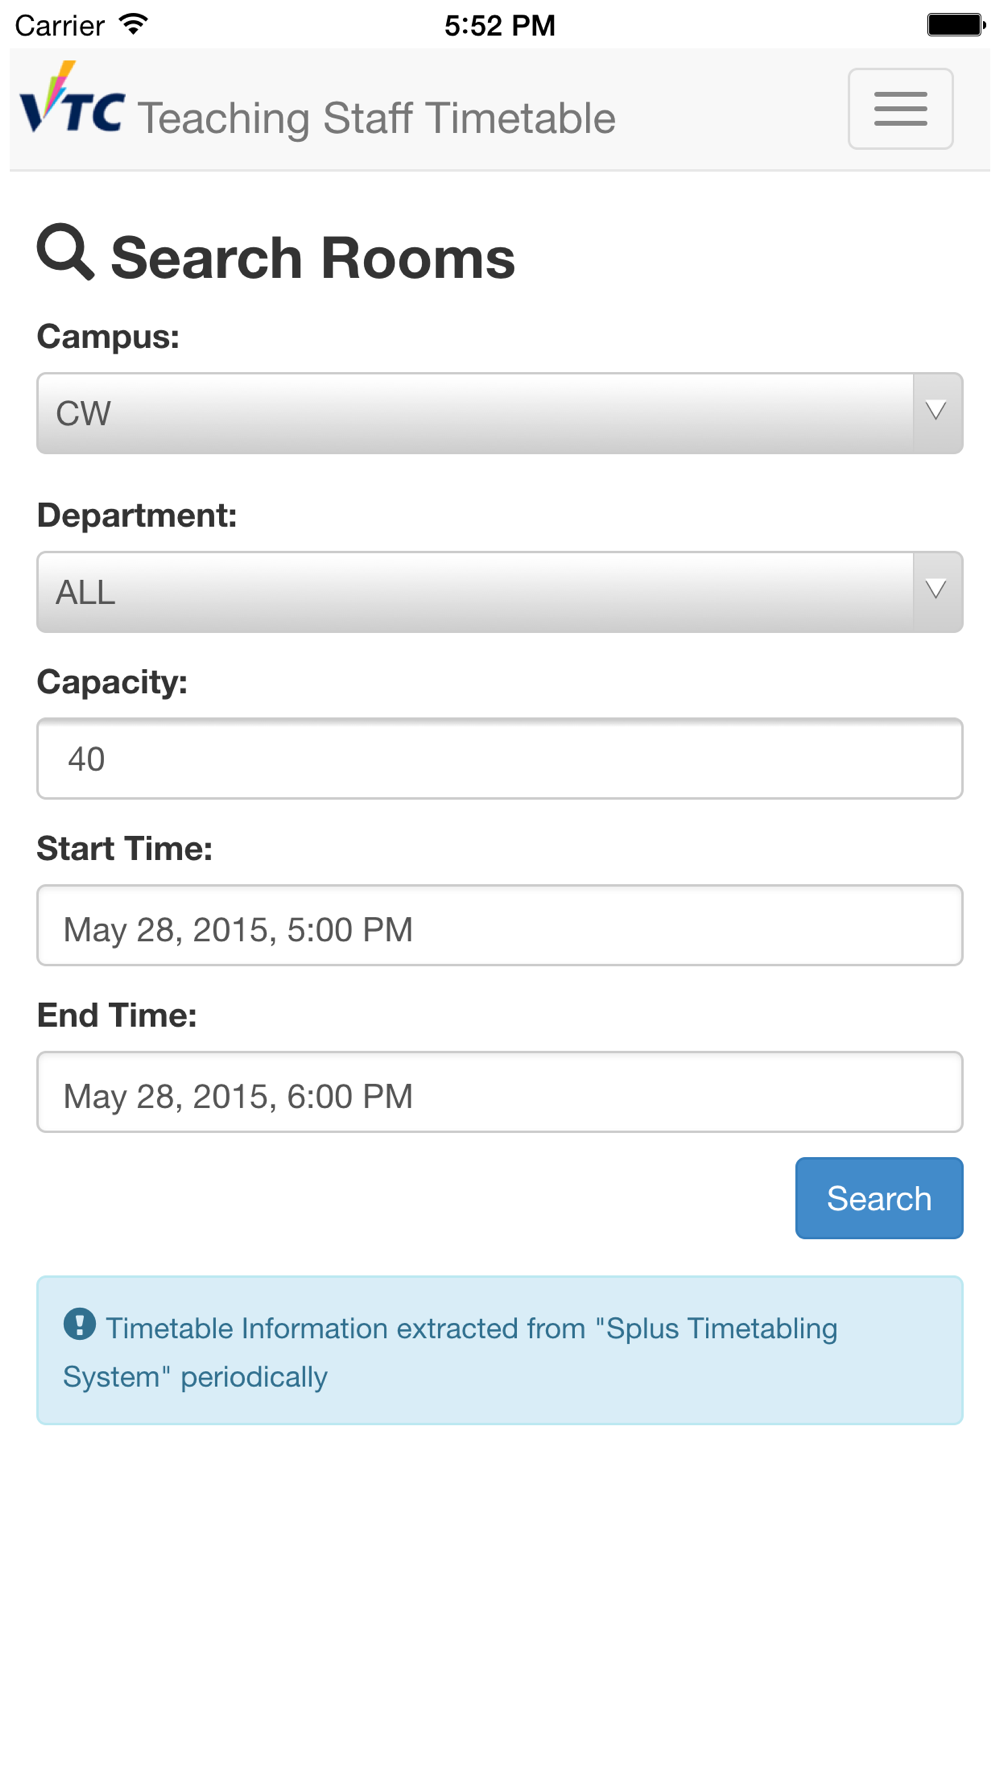
Task: Tap the 5:52 PM status bar clock
Action: pos(499,25)
